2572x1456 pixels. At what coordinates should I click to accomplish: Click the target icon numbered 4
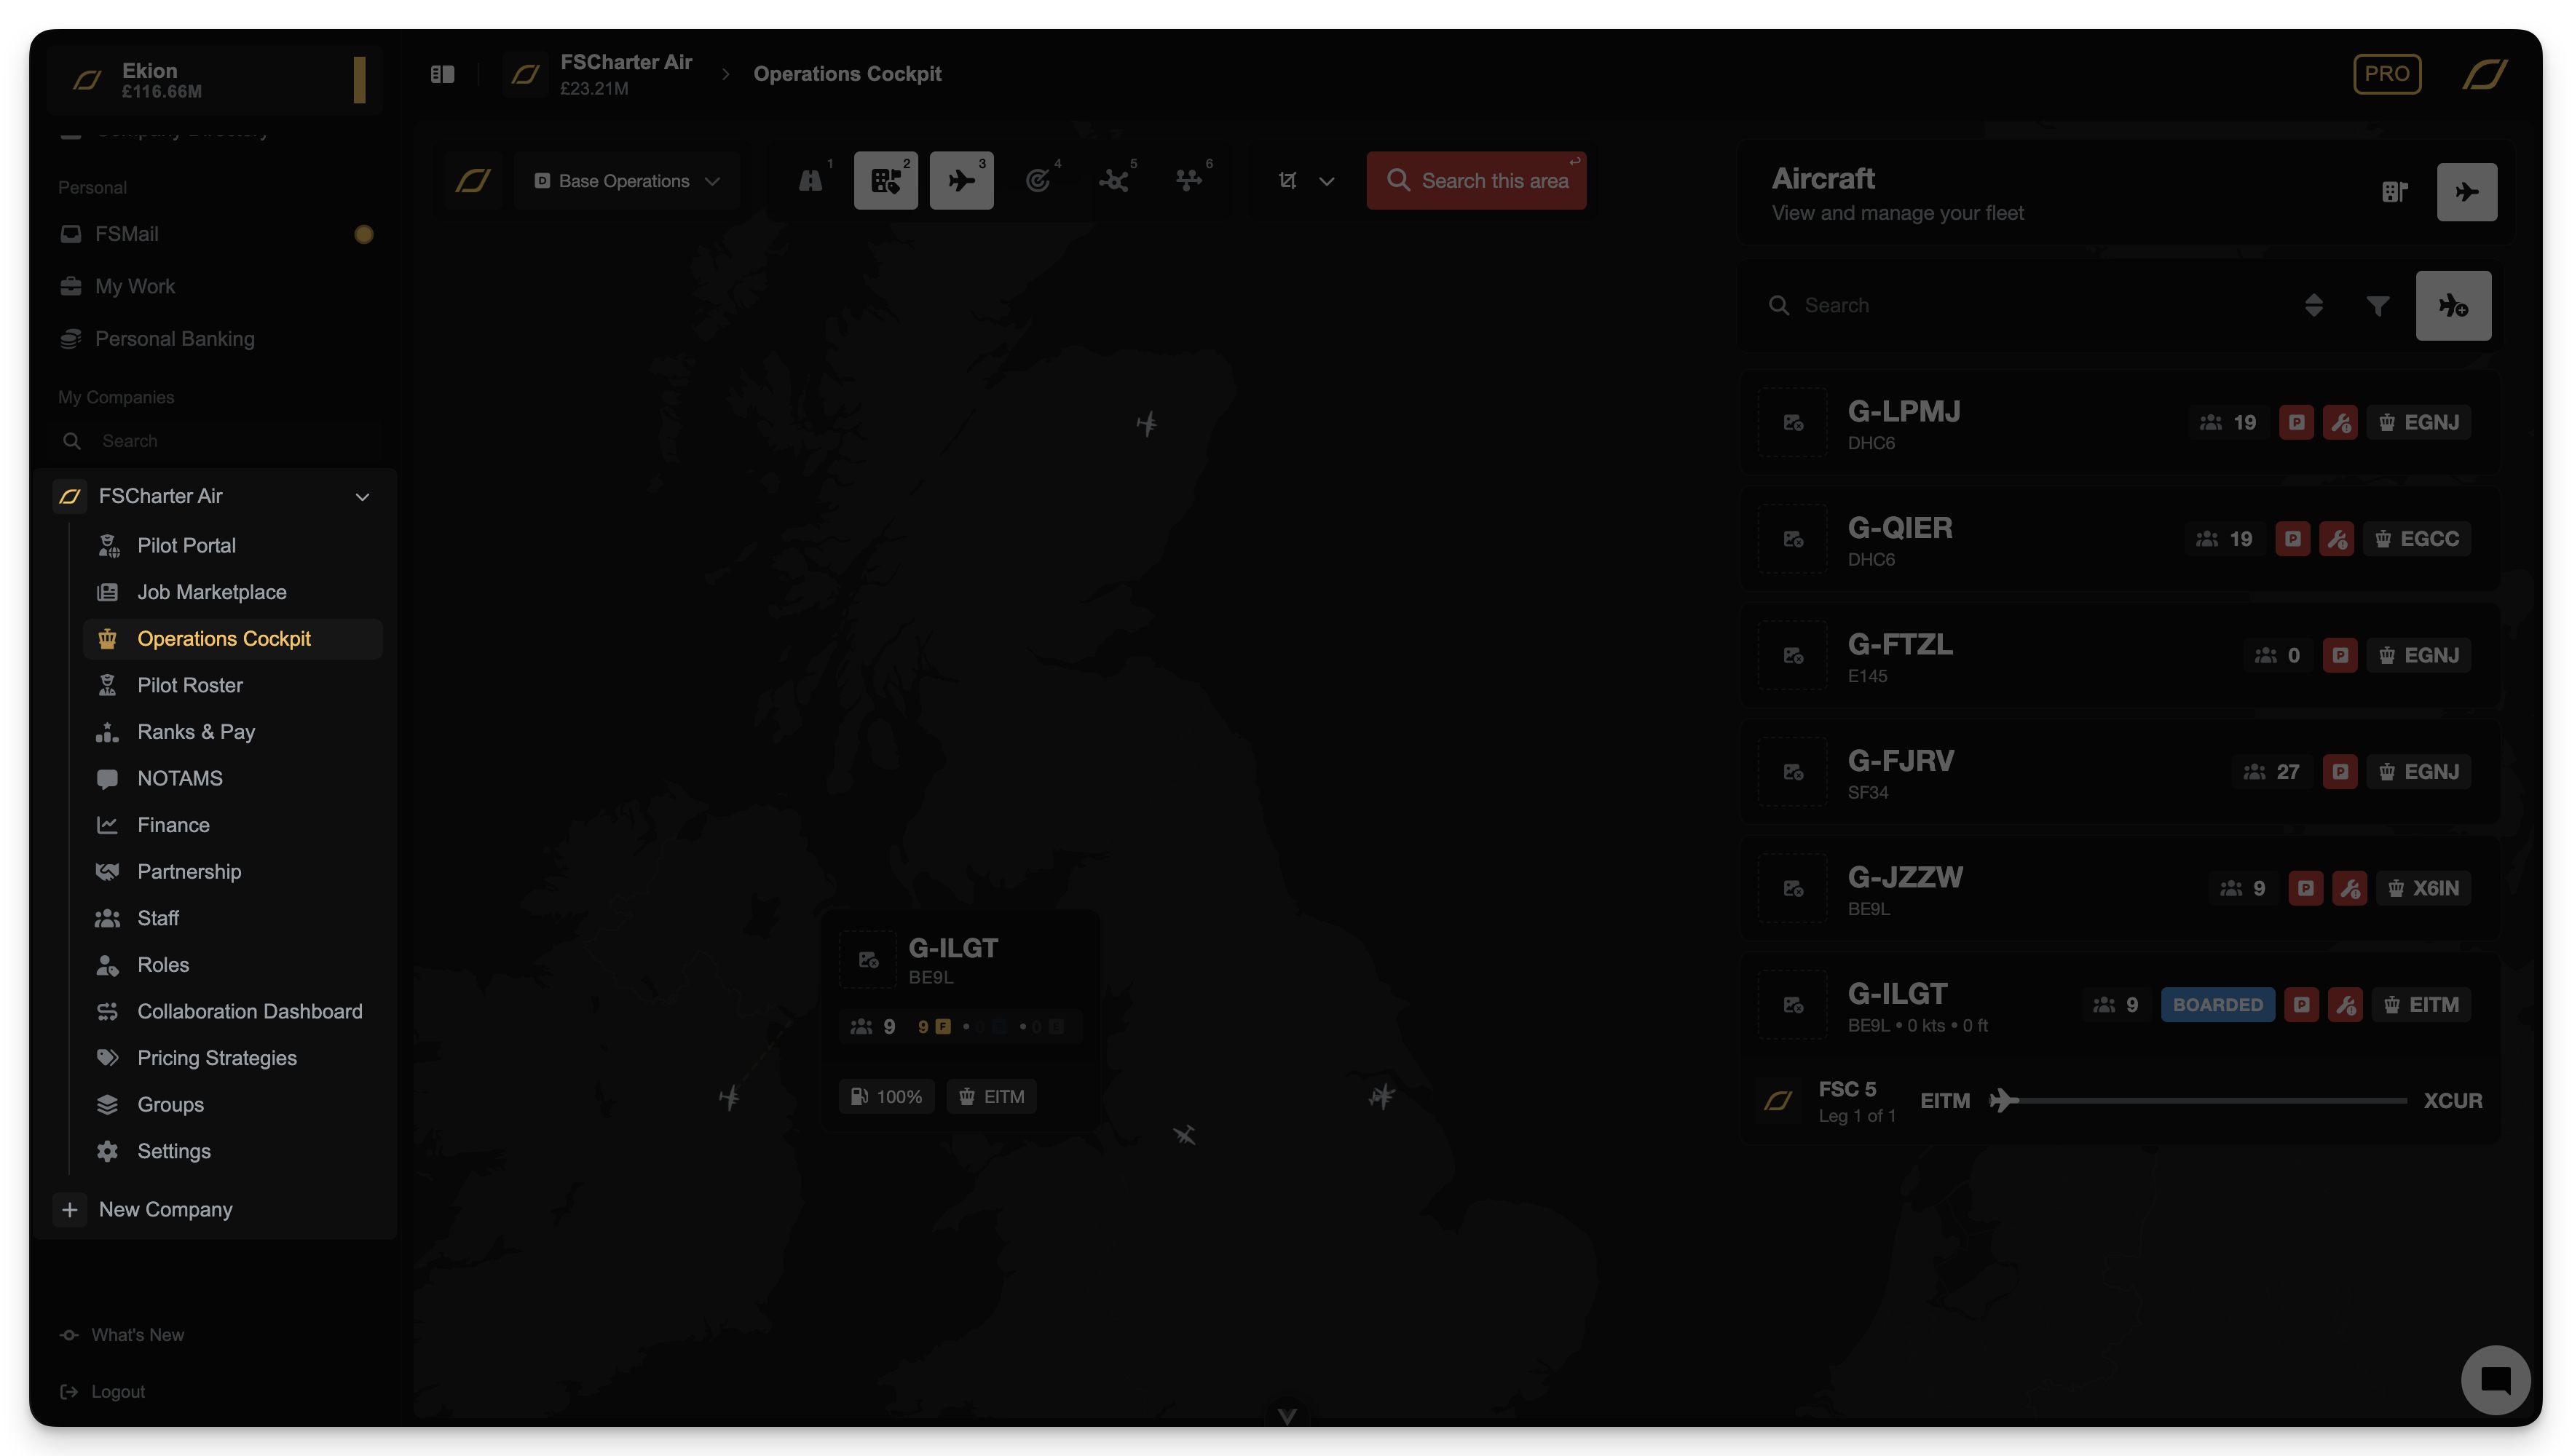tap(1038, 181)
